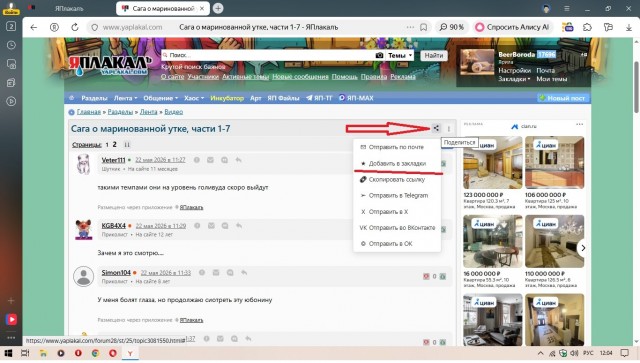The image size is (640, 363).
Task: Open the Task View taskbar icon
Action: pyautogui.click(x=25, y=353)
